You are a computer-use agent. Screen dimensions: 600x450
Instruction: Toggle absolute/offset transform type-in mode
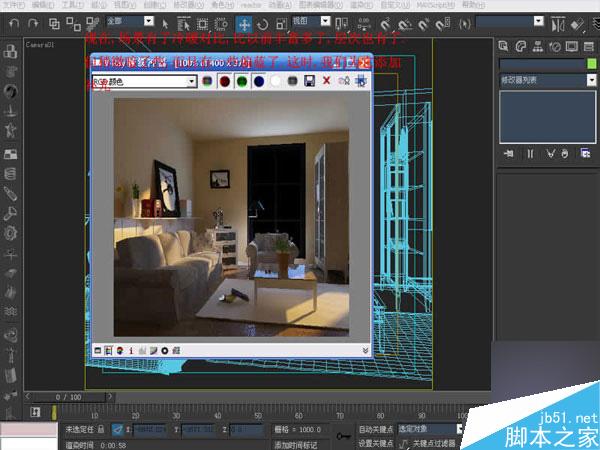coord(117,429)
